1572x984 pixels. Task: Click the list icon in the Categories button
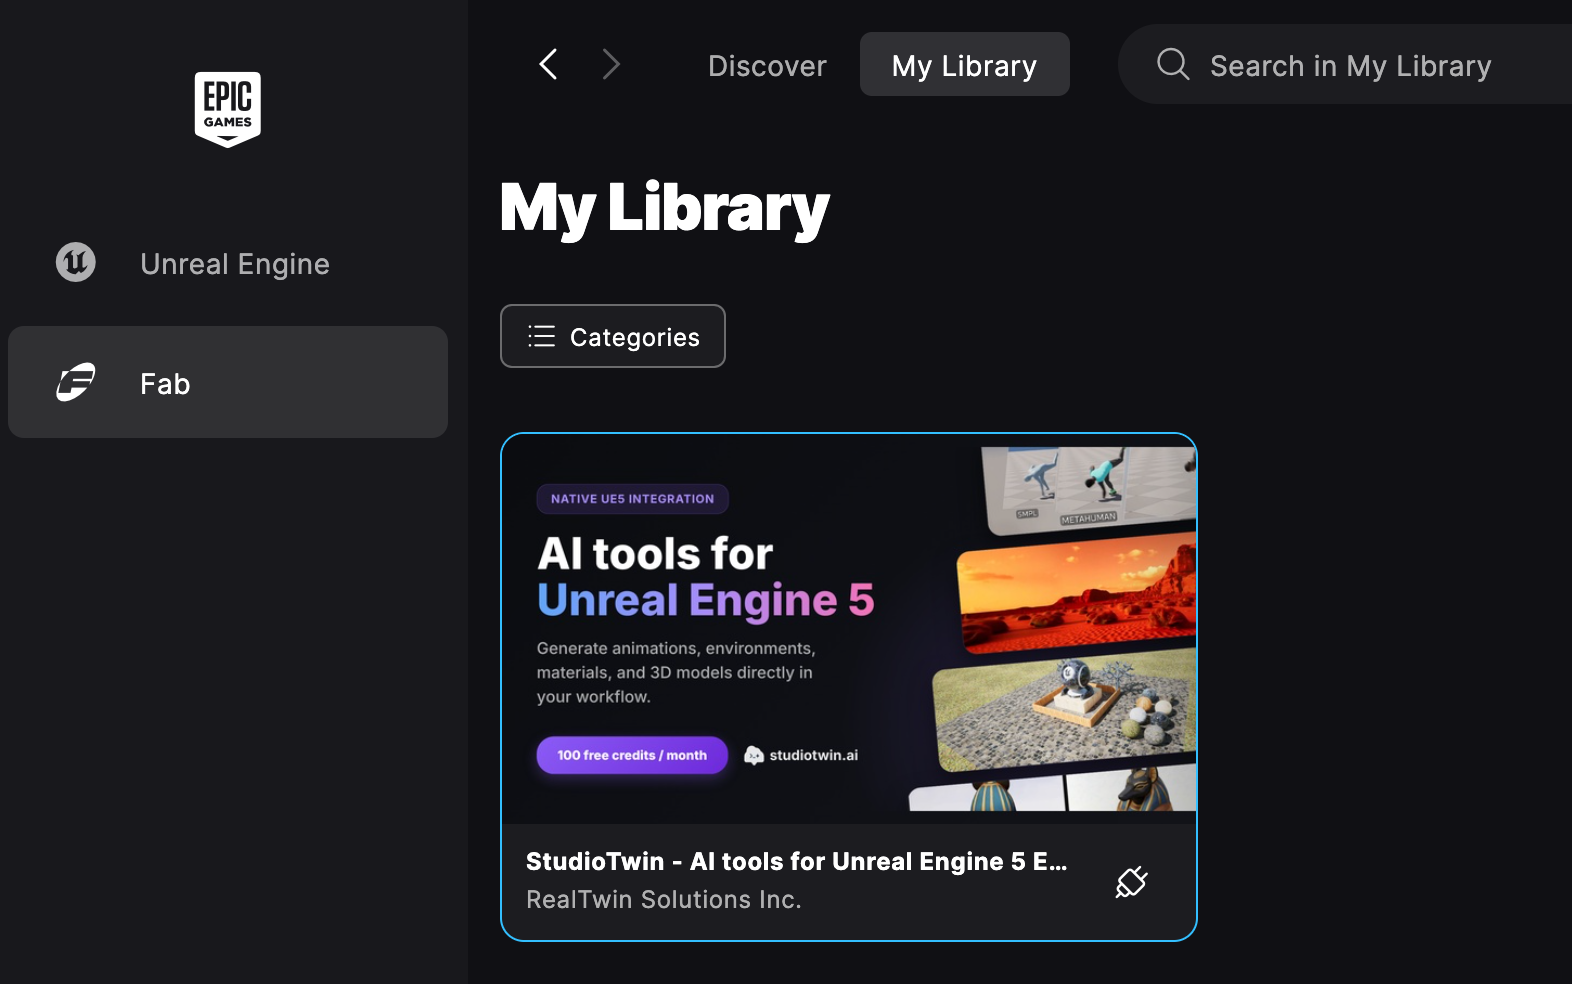[541, 337]
